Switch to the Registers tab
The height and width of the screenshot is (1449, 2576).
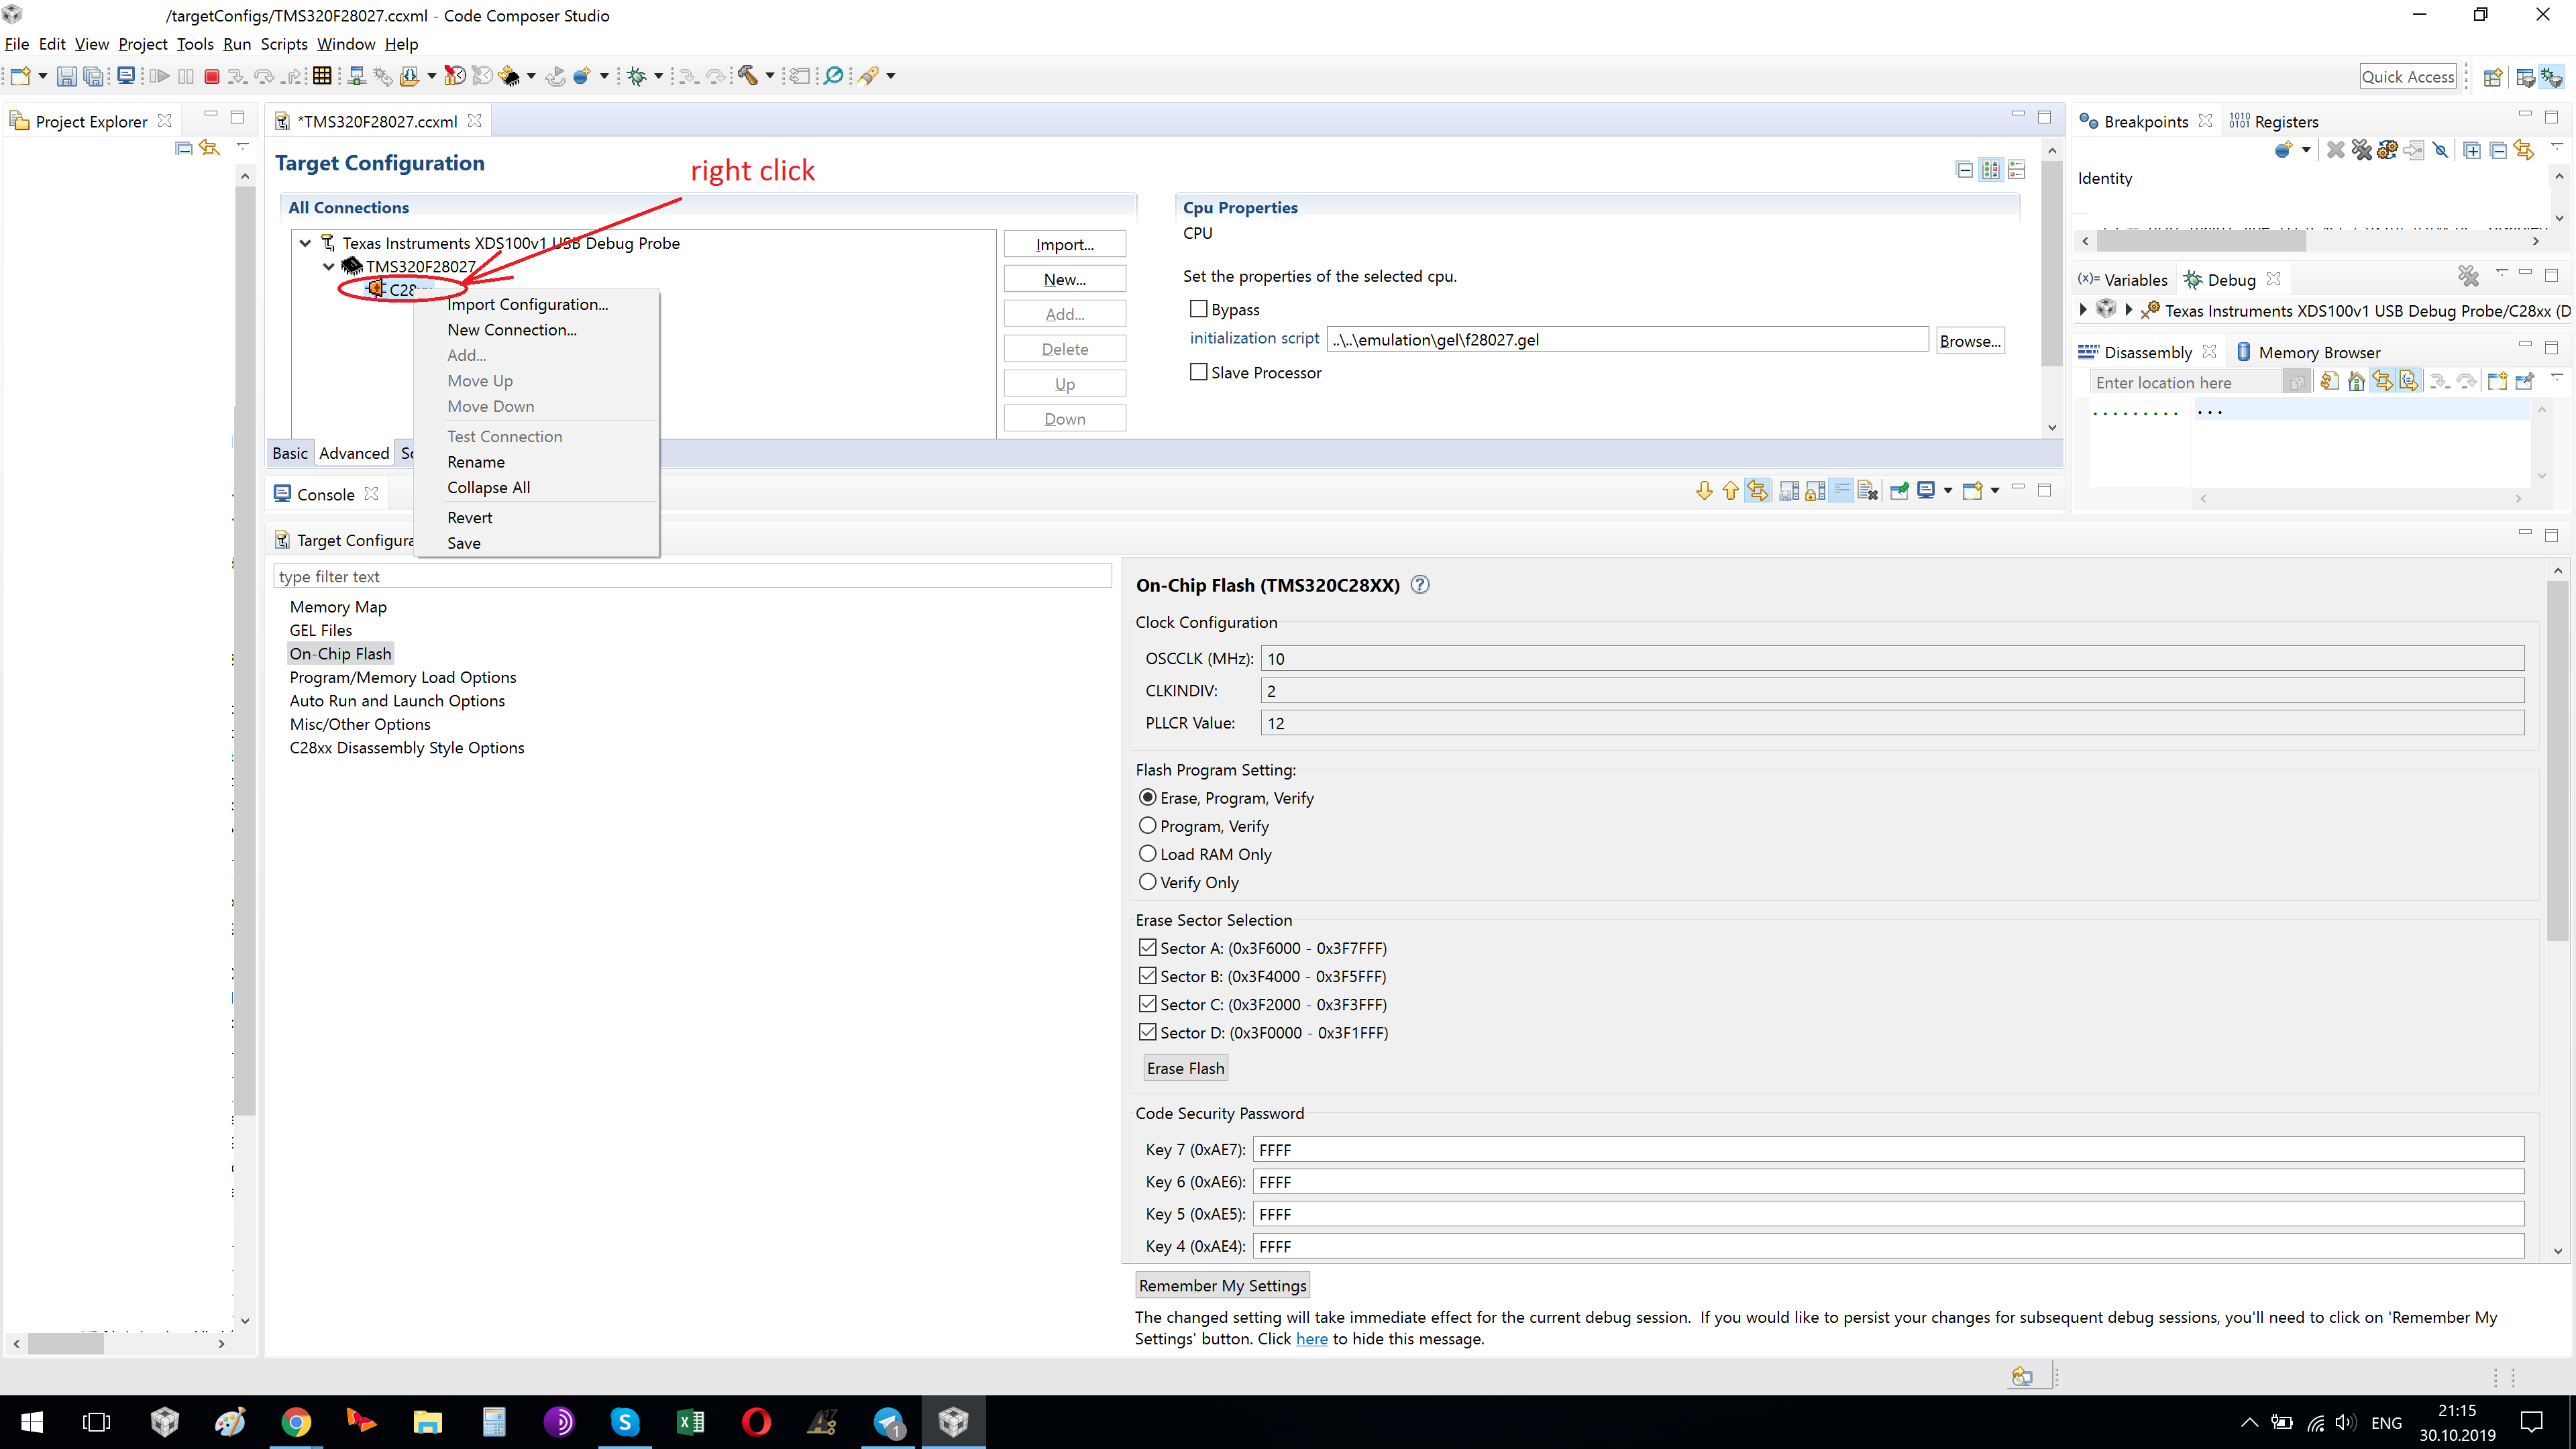tap(2274, 121)
